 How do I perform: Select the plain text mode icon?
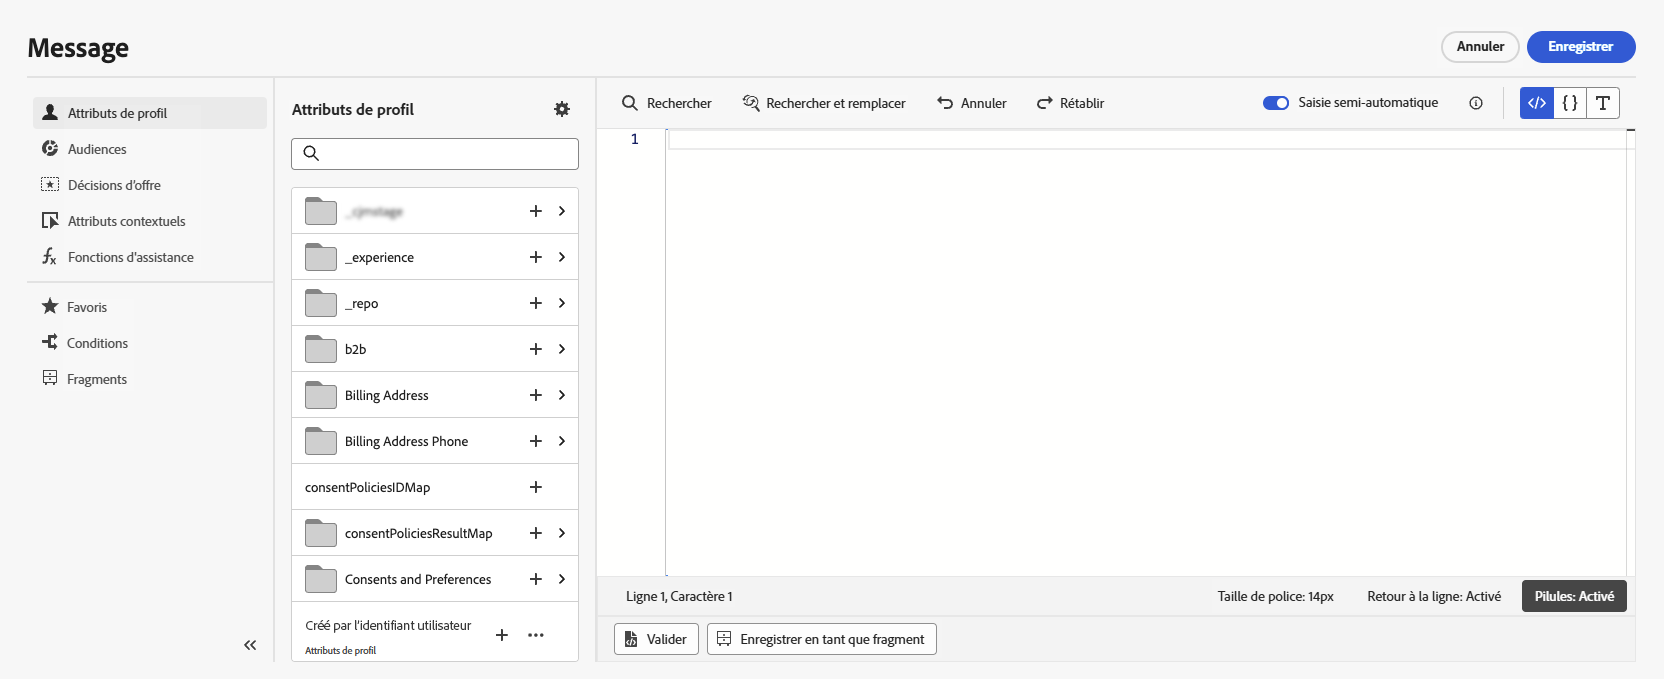1603,103
